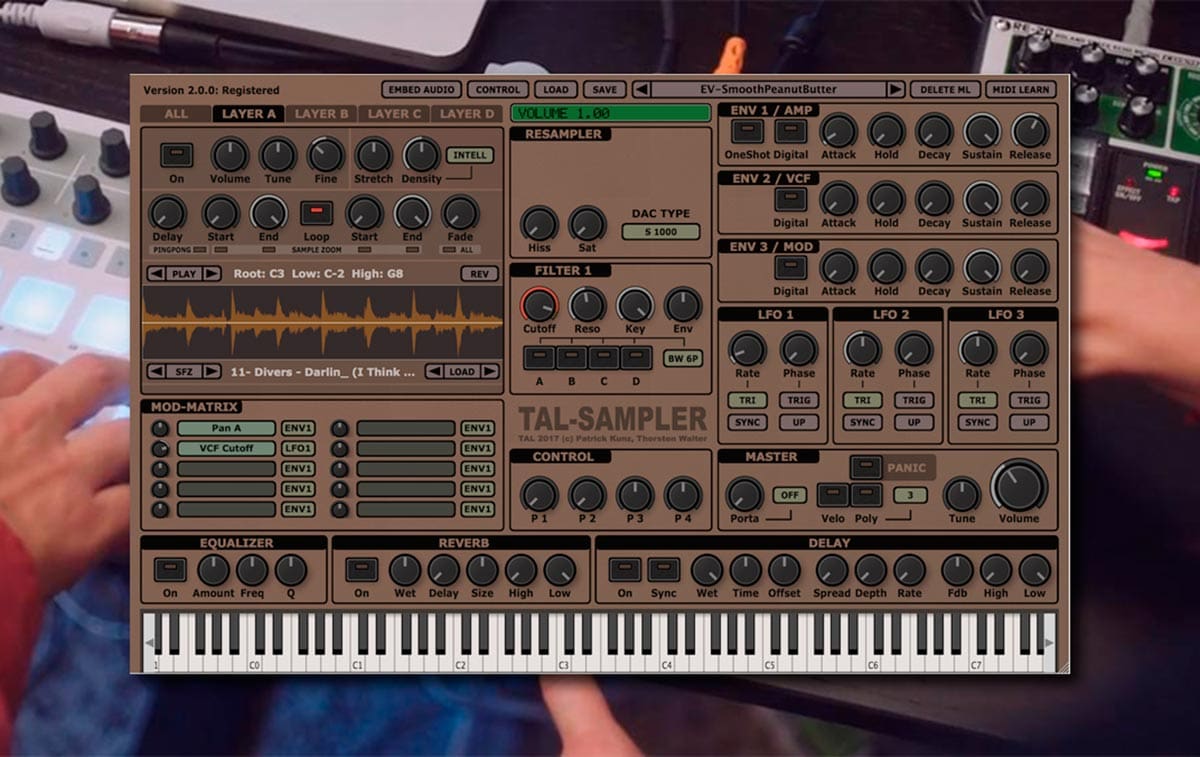The image size is (1200, 757).
Task: Click the right arrow beside PLAY
Action: pyautogui.click(x=212, y=273)
